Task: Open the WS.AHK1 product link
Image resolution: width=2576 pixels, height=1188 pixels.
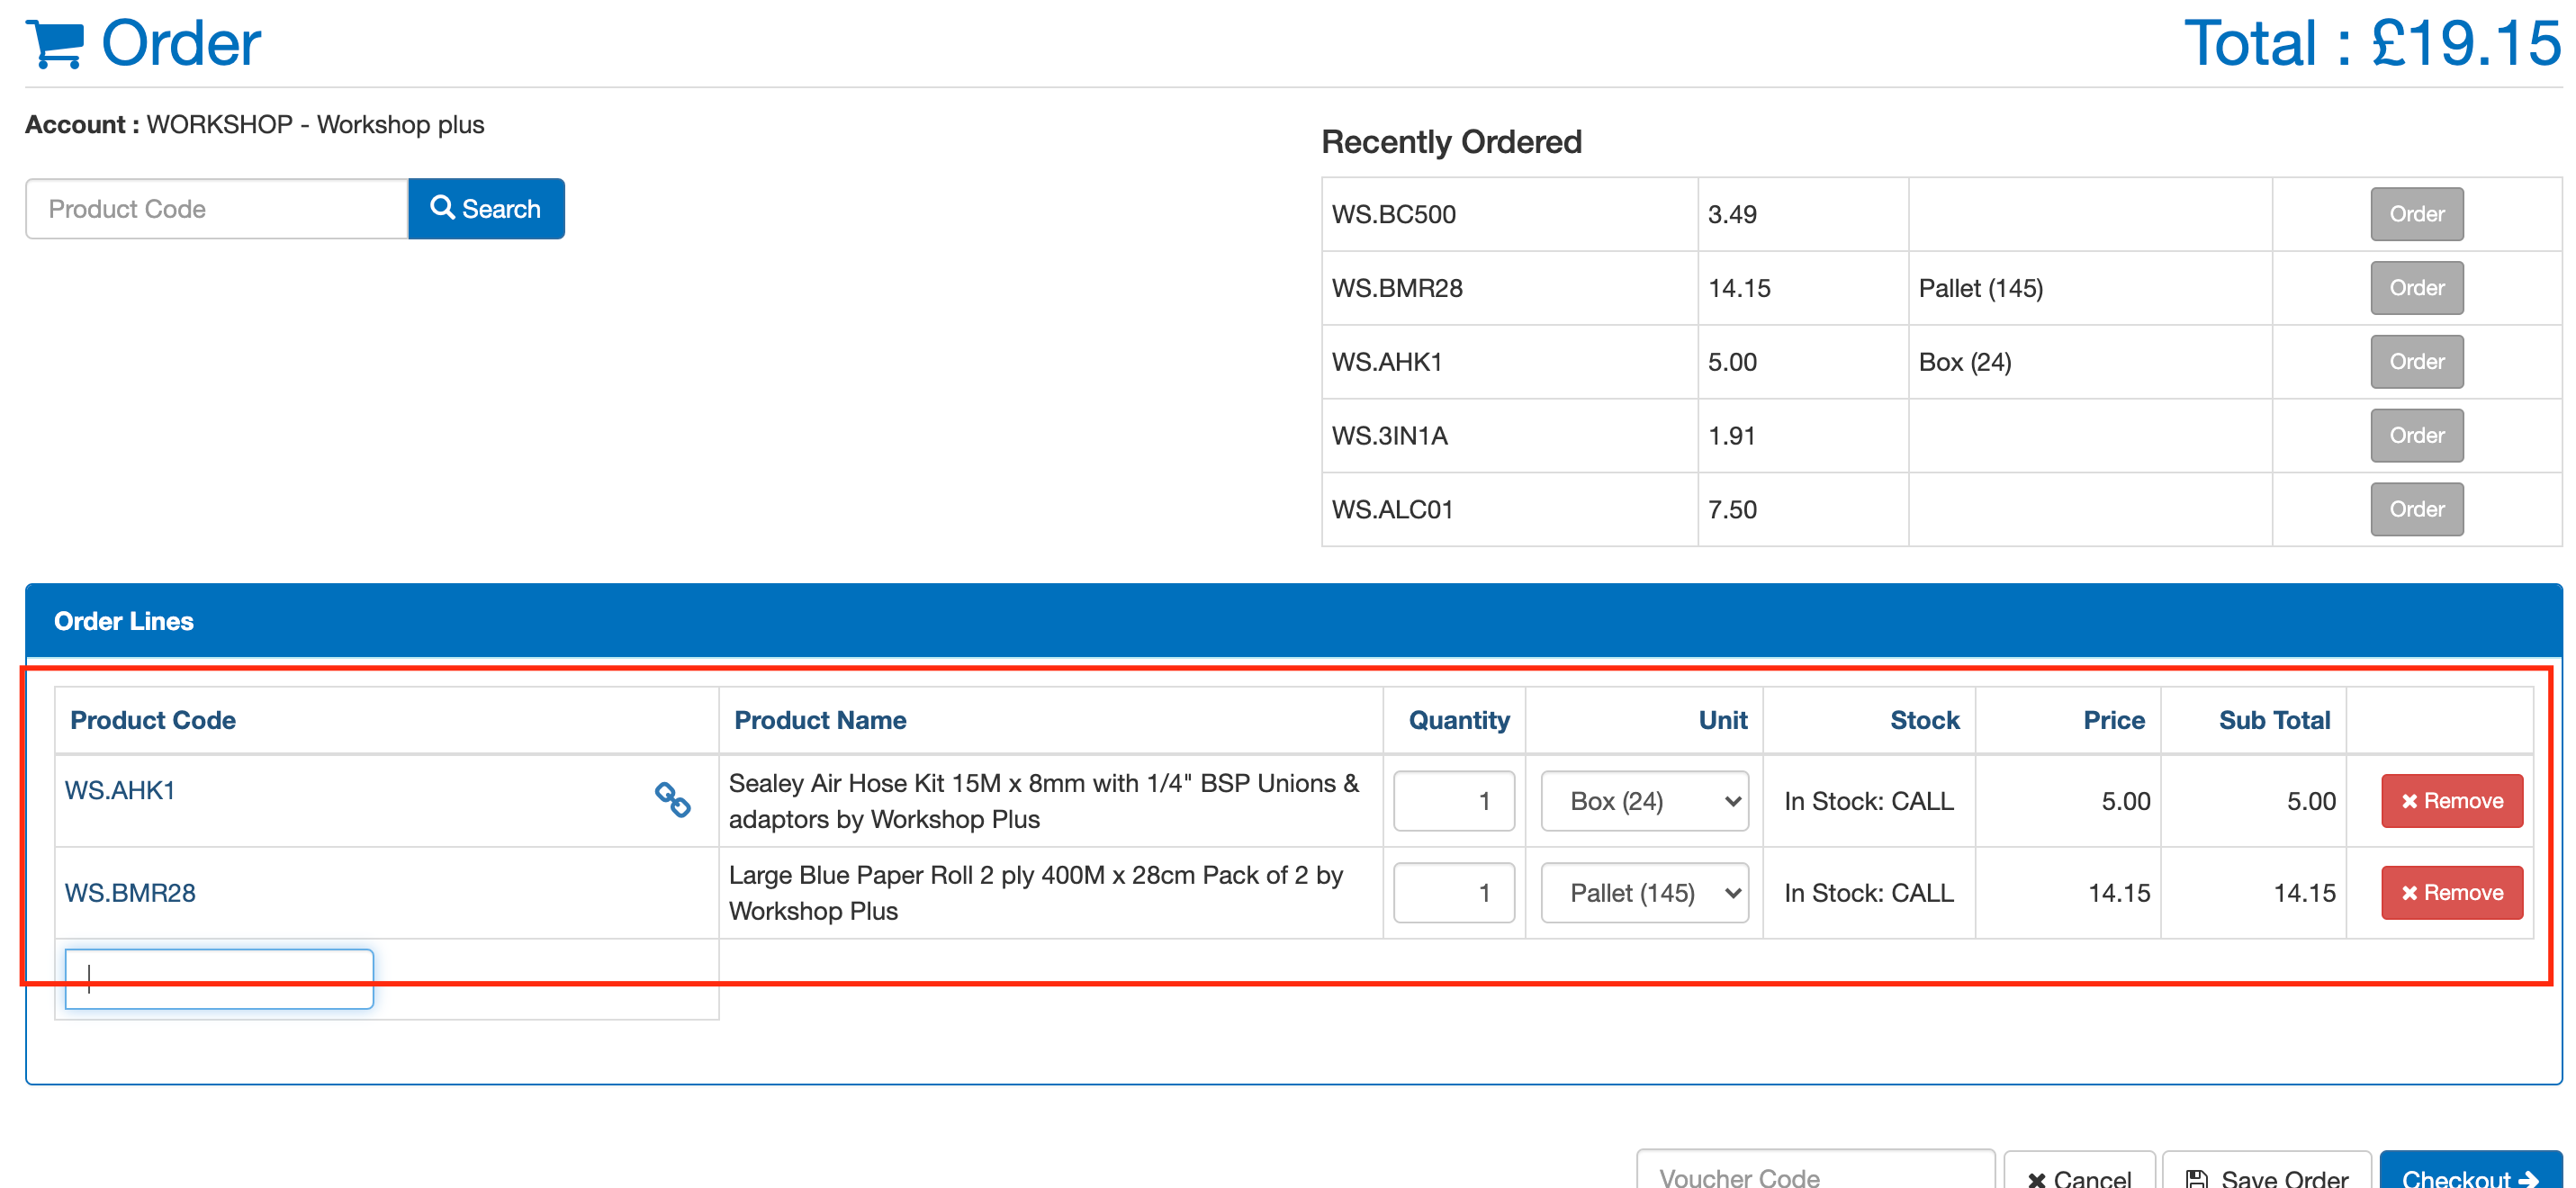Action: click(120, 790)
